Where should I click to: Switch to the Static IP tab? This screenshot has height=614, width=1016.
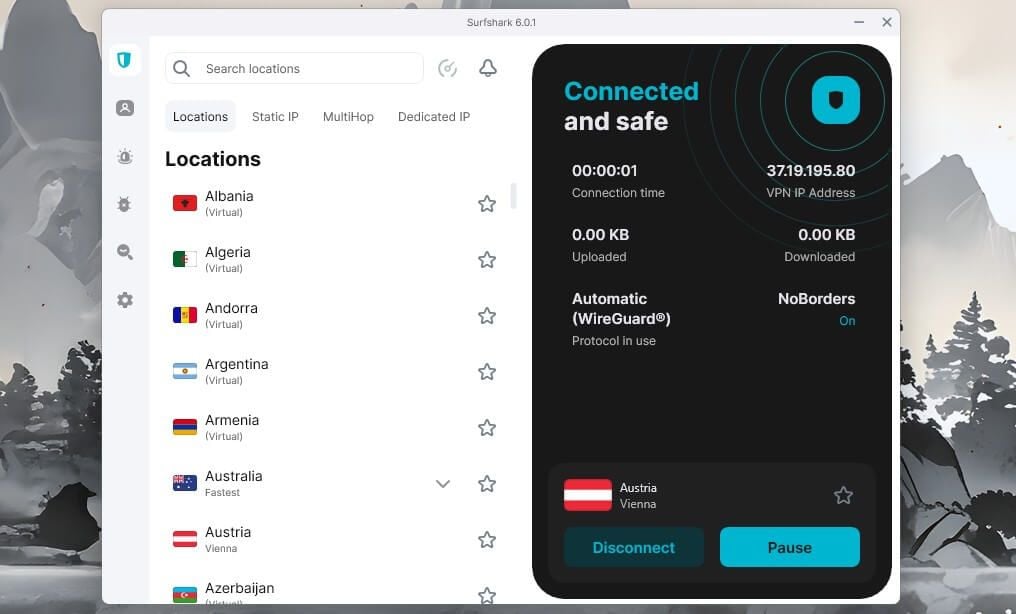point(275,117)
